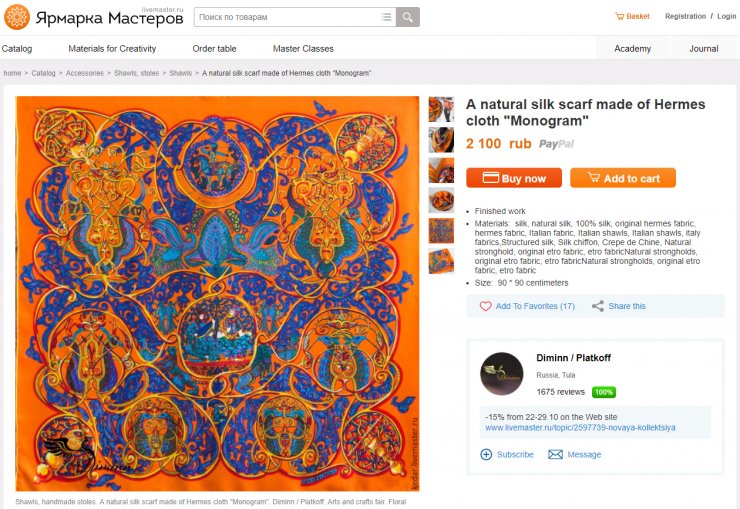Open the Basket cart icon
Viewport: 740px width, 509px height.
click(620, 17)
